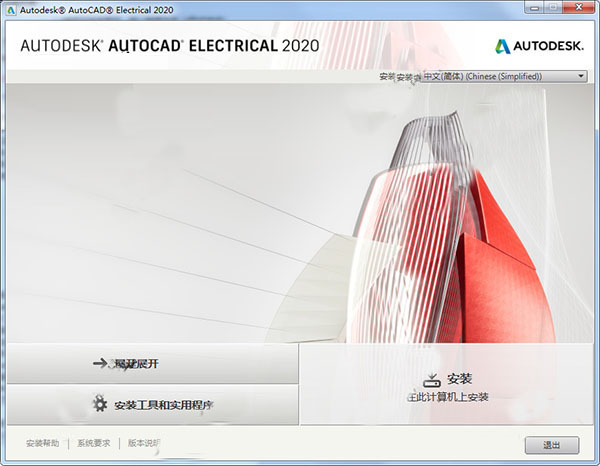Click the Autodesk logo at top right
This screenshot has width=600, height=466.
point(540,45)
